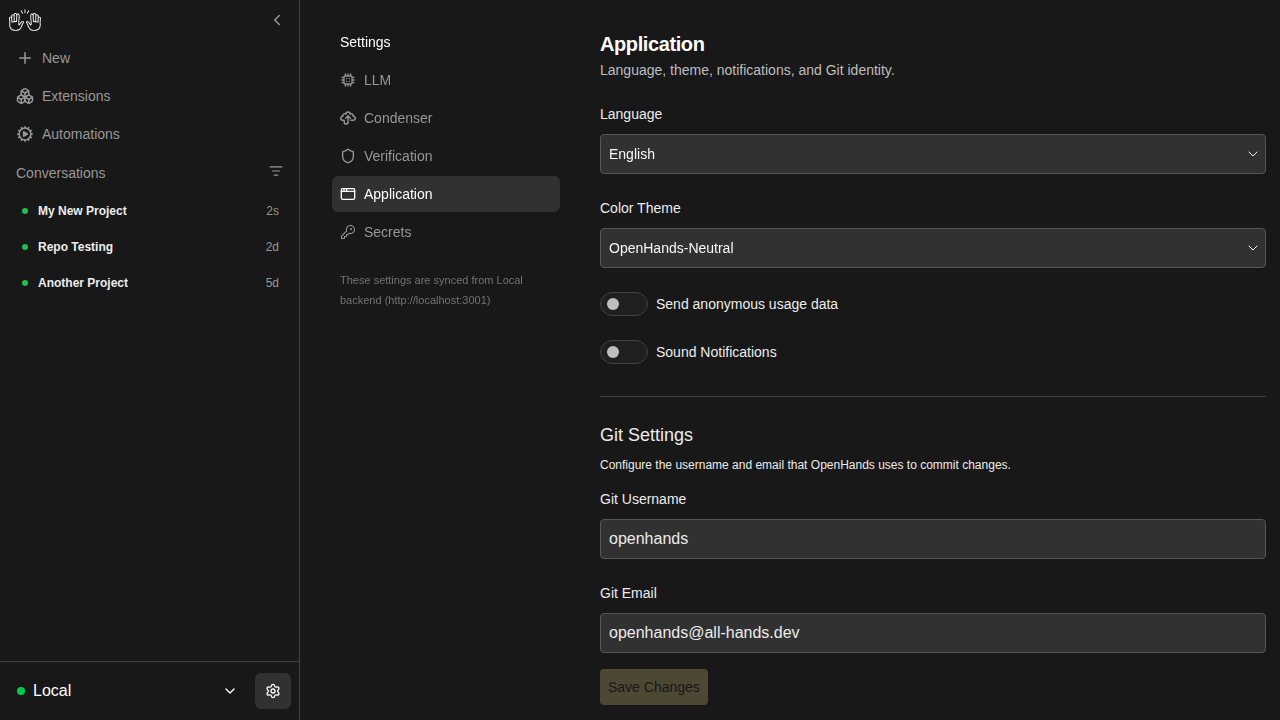This screenshot has width=1280, height=720.
Task: Click the 2s timestamp of My New Project
Action: (272, 211)
